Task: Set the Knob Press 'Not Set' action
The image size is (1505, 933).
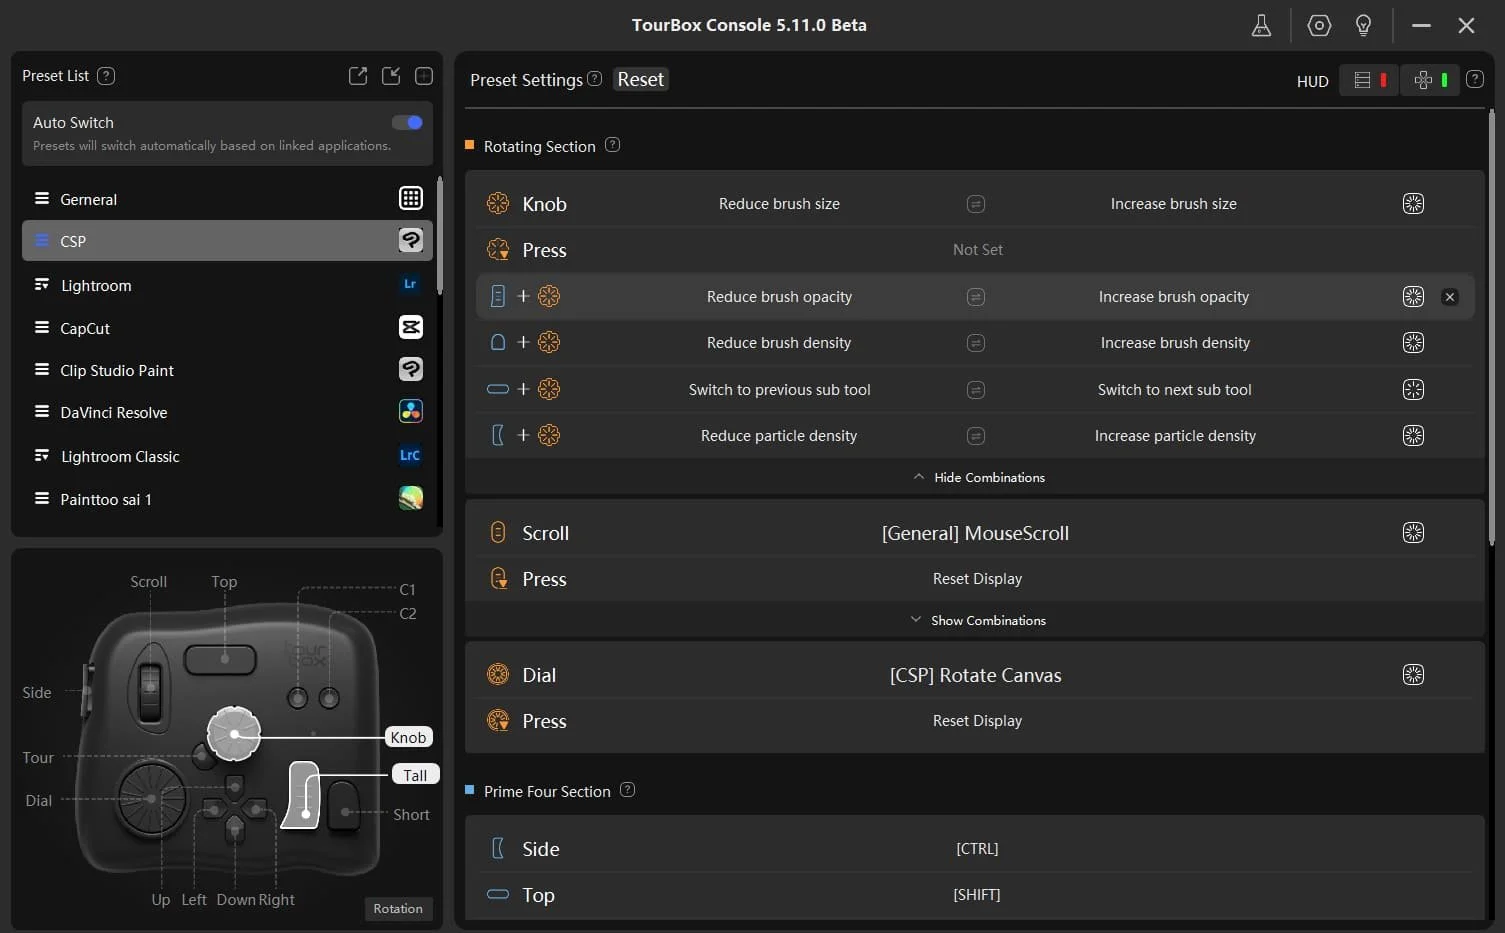Action: click(x=977, y=250)
